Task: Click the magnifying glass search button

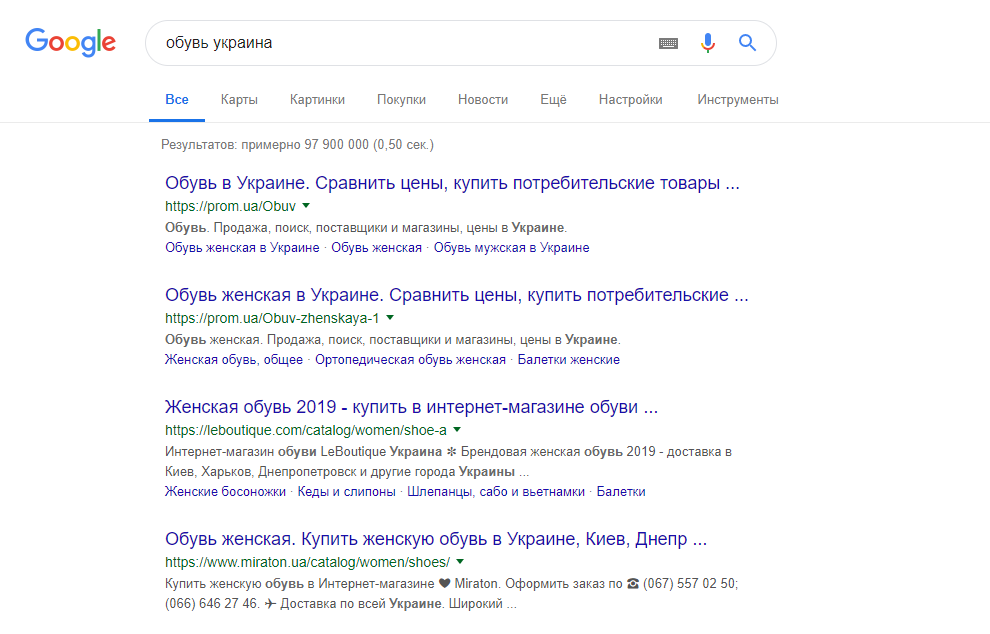Action: coord(748,42)
